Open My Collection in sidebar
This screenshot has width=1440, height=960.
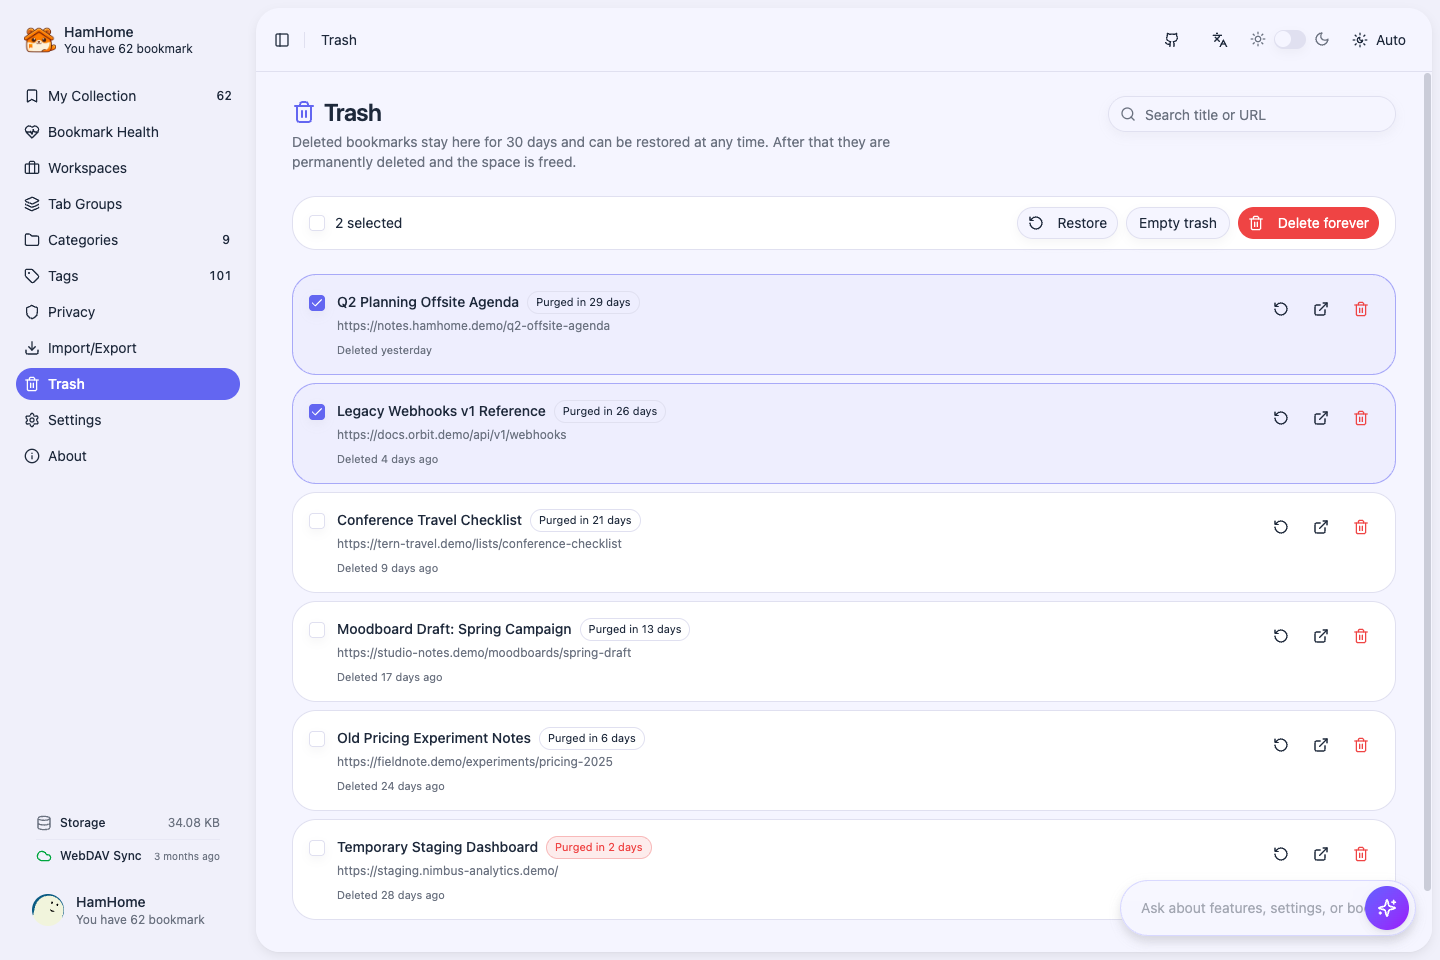coord(128,96)
